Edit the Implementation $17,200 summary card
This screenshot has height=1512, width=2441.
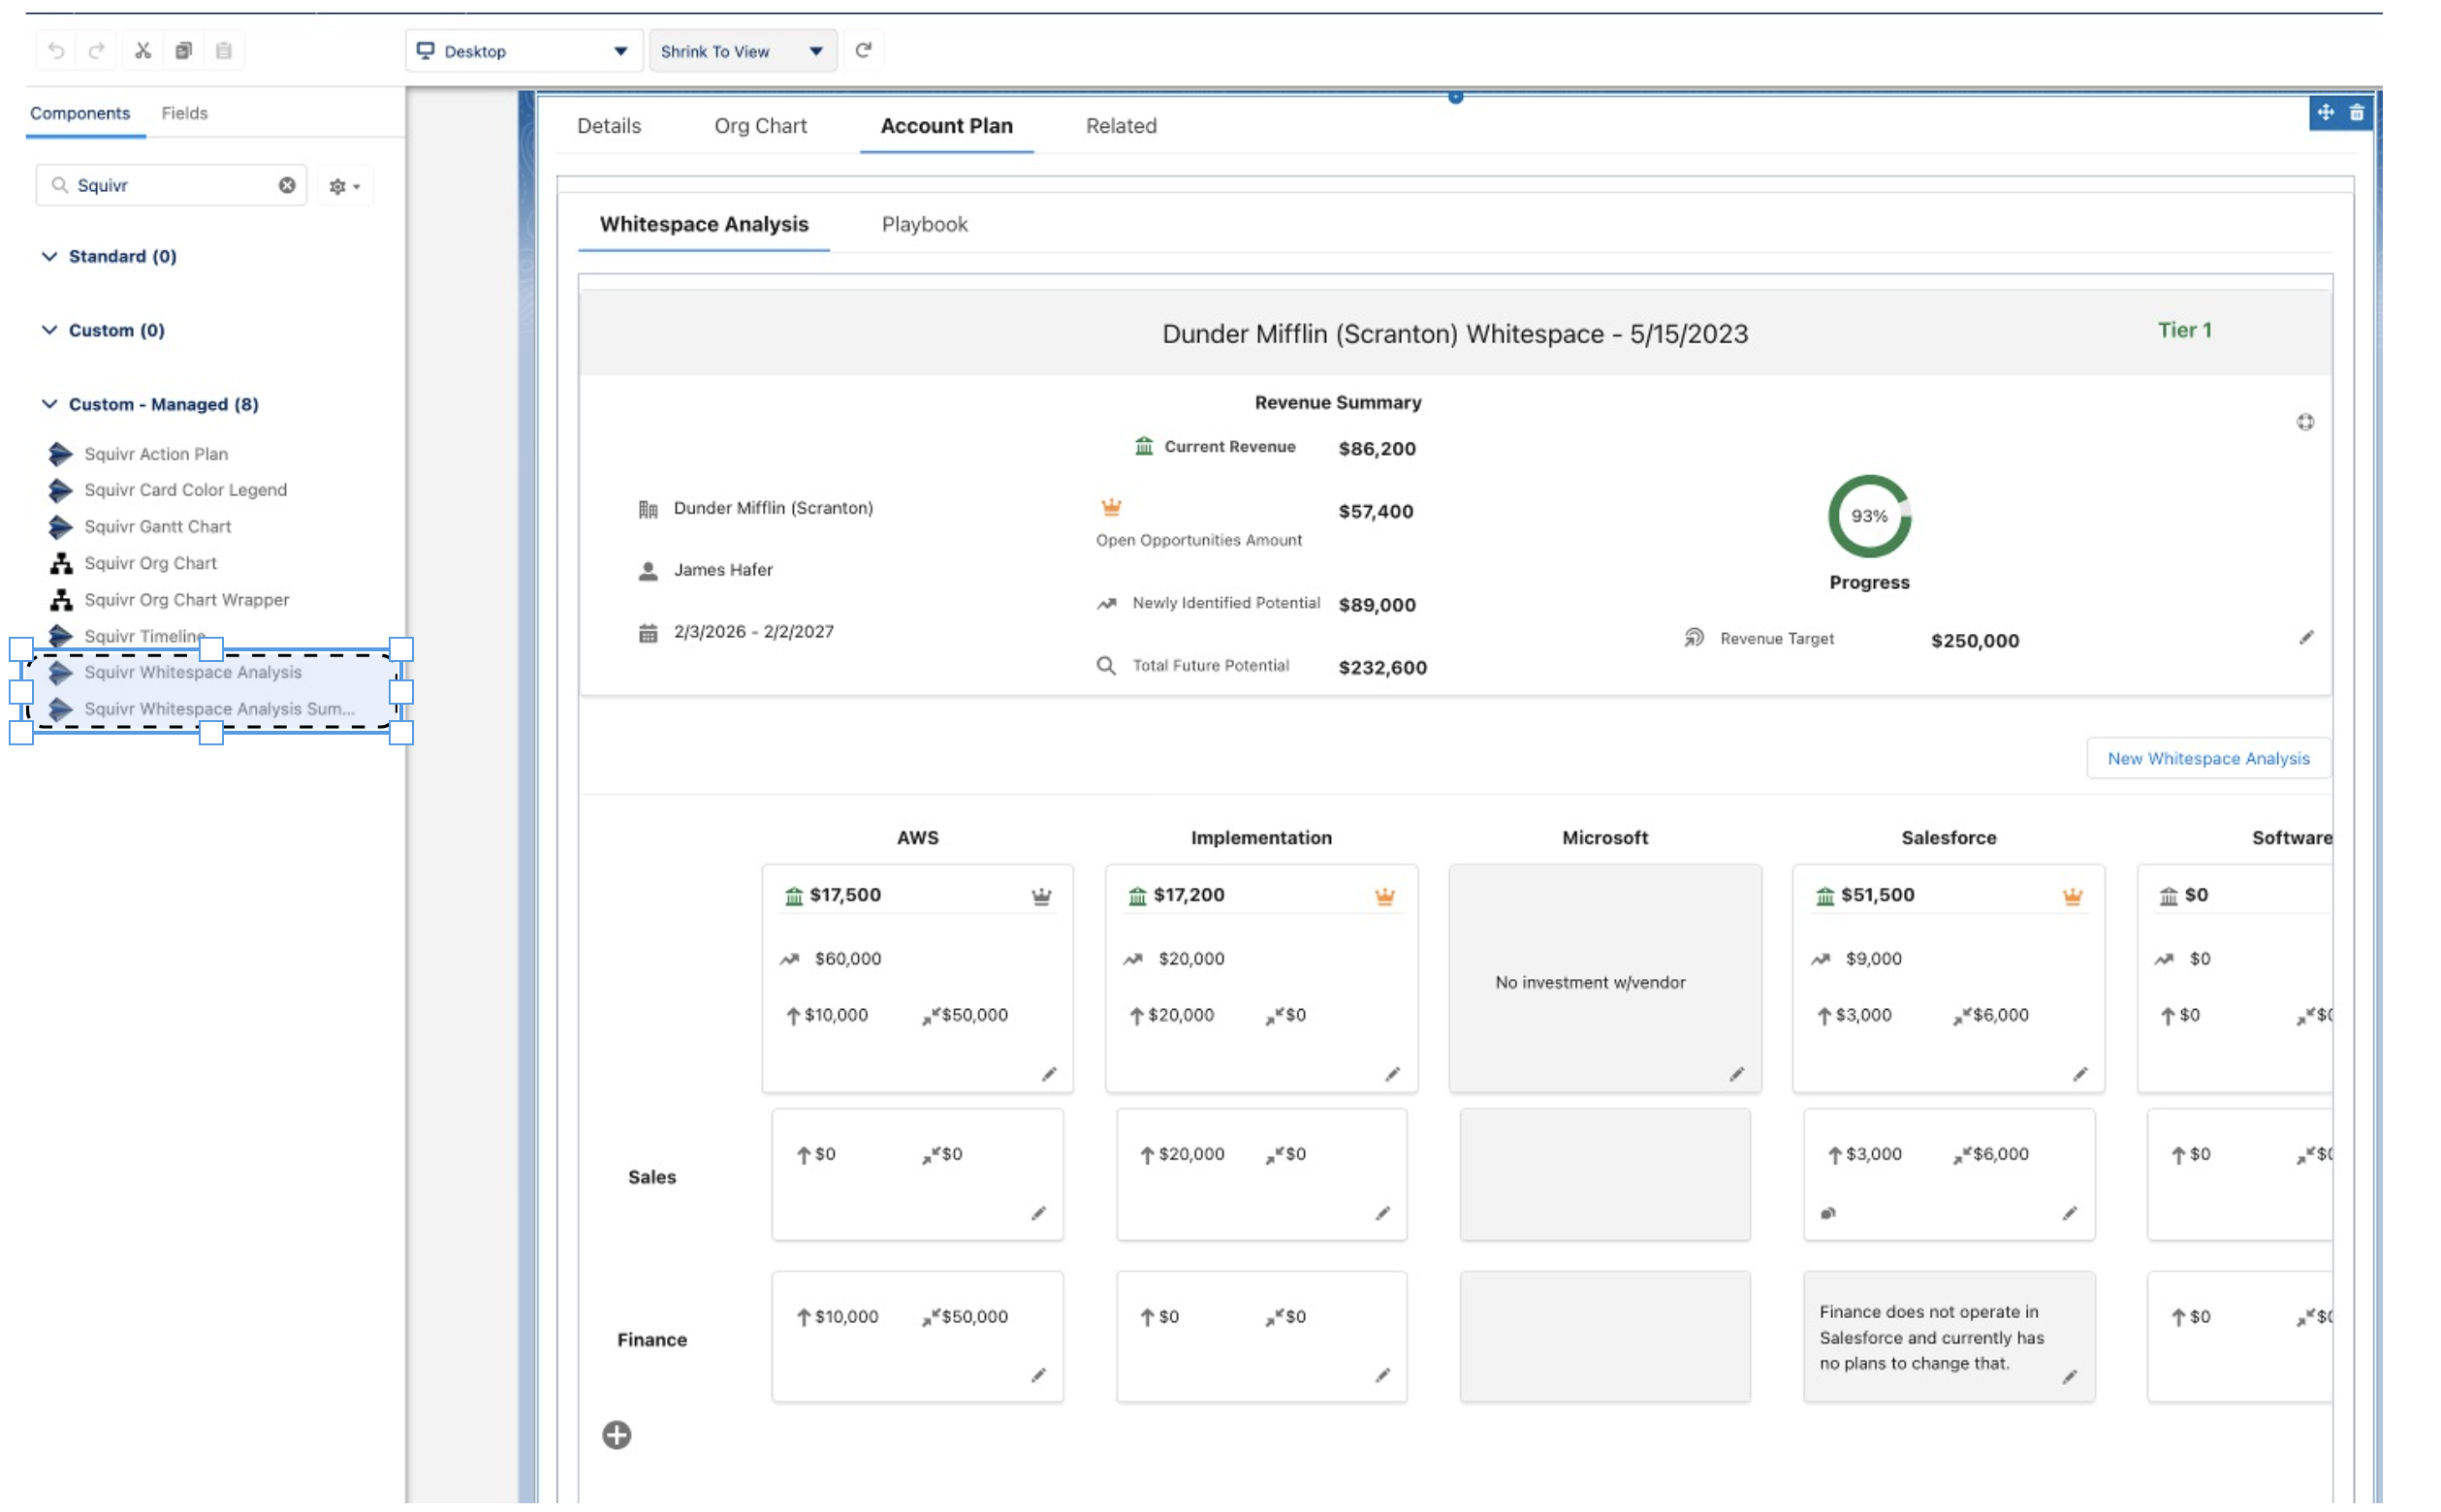(x=1392, y=1074)
